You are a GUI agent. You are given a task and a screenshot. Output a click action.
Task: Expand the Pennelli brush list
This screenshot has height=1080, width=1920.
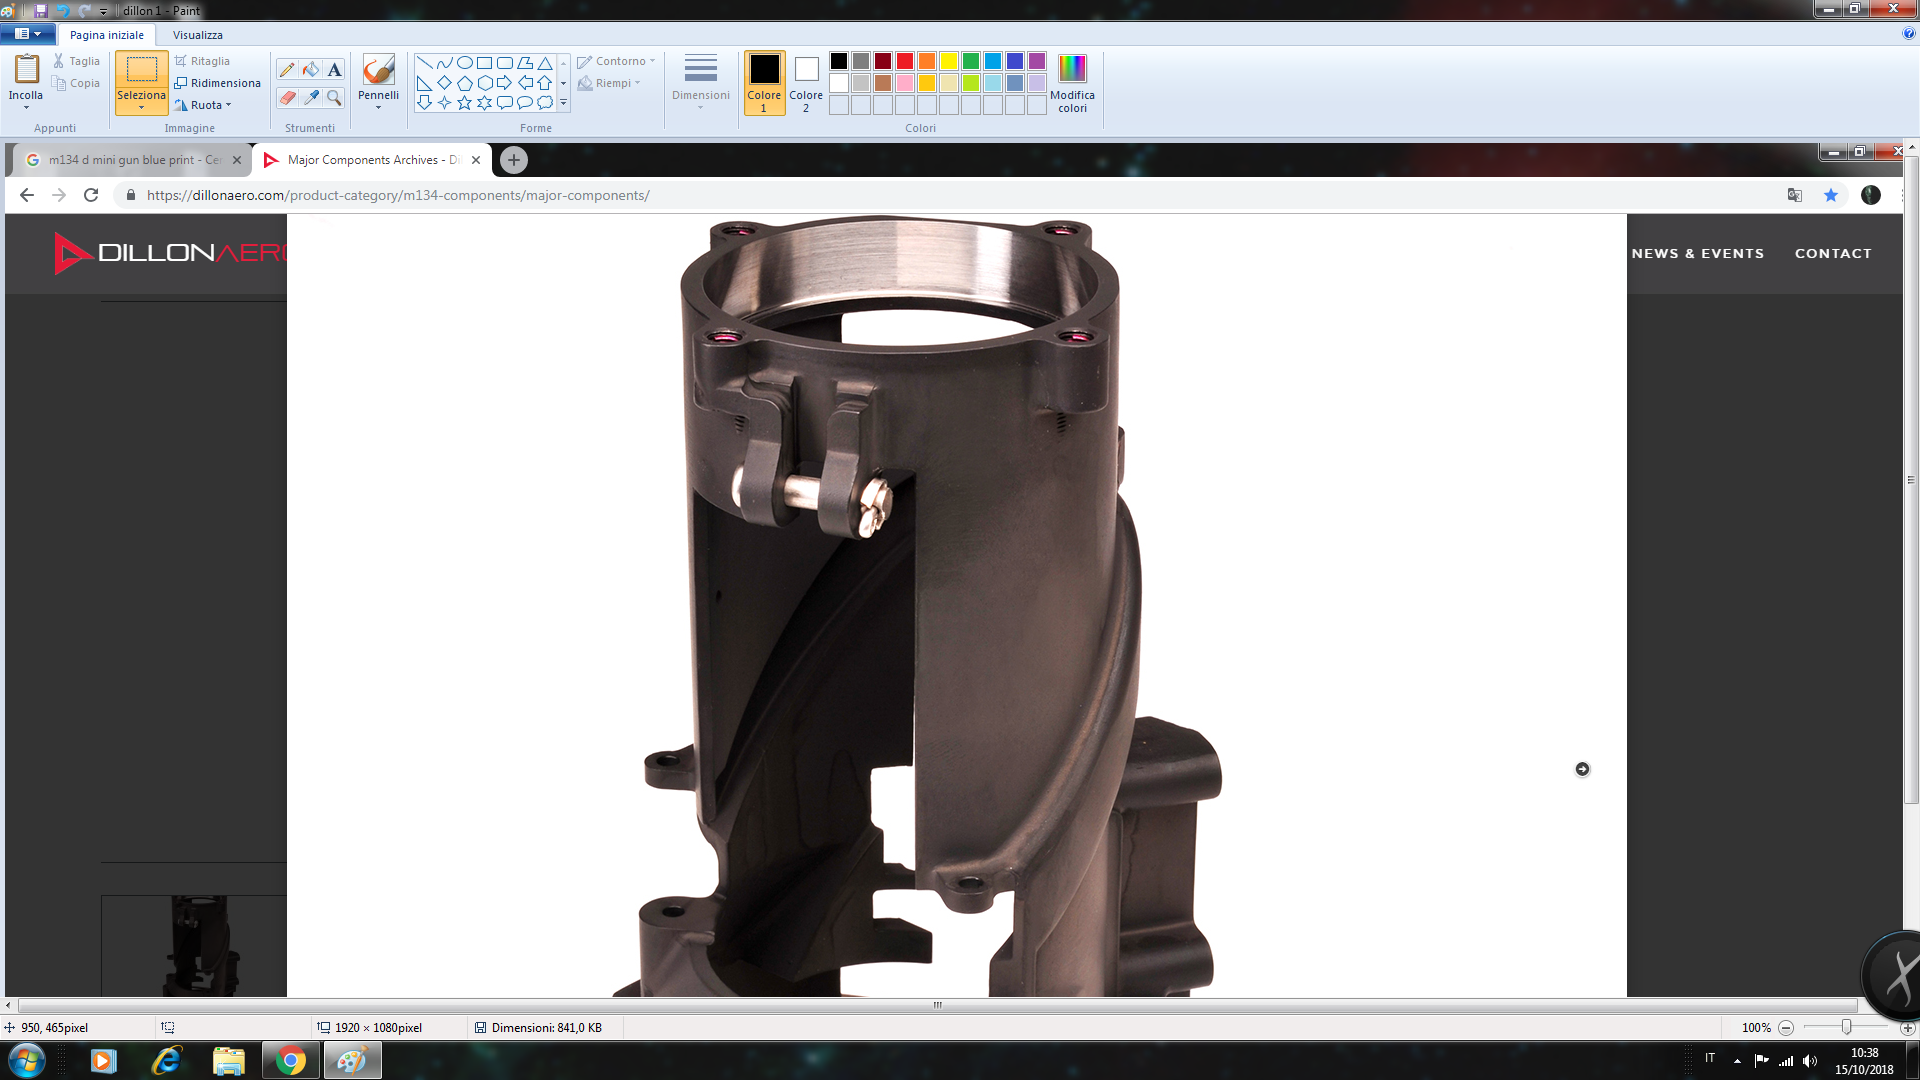378,107
